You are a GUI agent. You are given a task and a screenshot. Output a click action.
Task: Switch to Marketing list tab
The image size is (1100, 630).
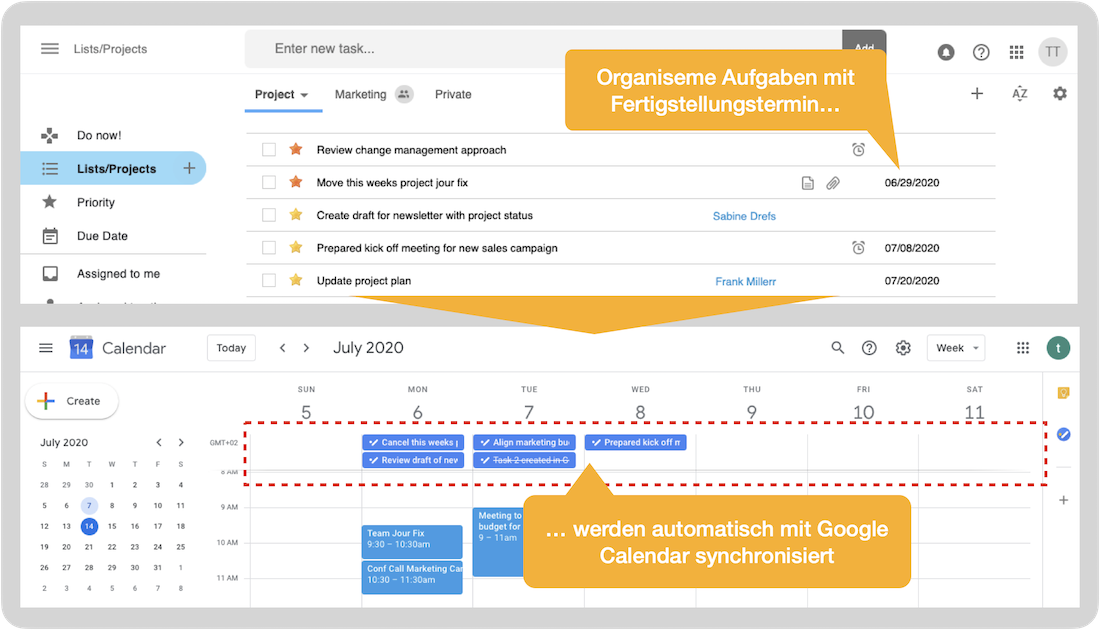pos(361,94)
